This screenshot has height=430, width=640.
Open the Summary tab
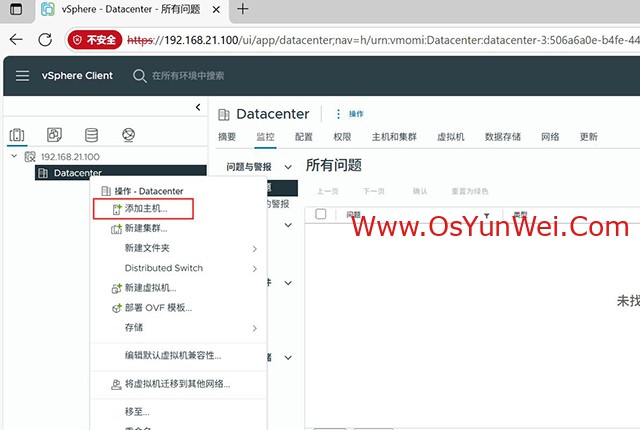coord(227,137)
